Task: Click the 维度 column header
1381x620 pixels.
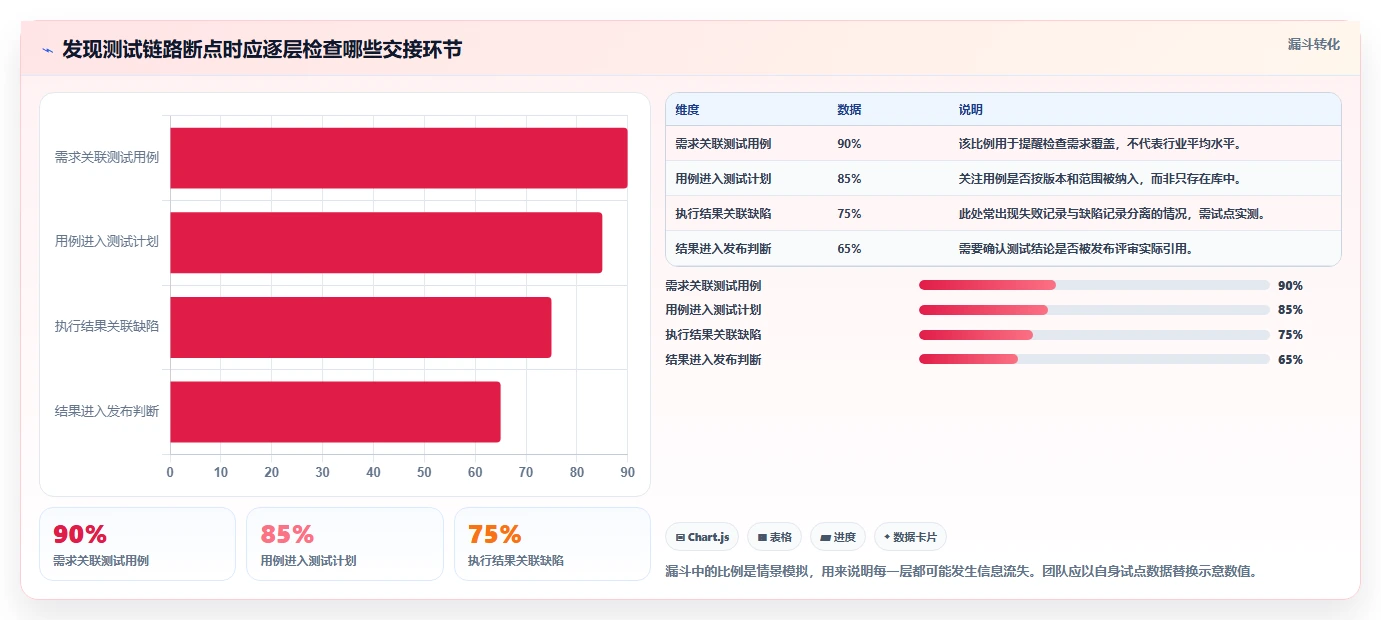Action: click(x=687, y=110)
